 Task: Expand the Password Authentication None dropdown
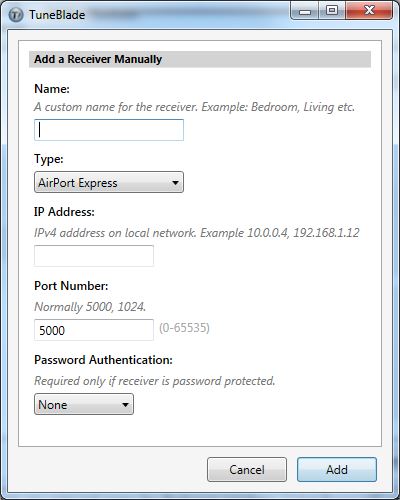point(84,404)
